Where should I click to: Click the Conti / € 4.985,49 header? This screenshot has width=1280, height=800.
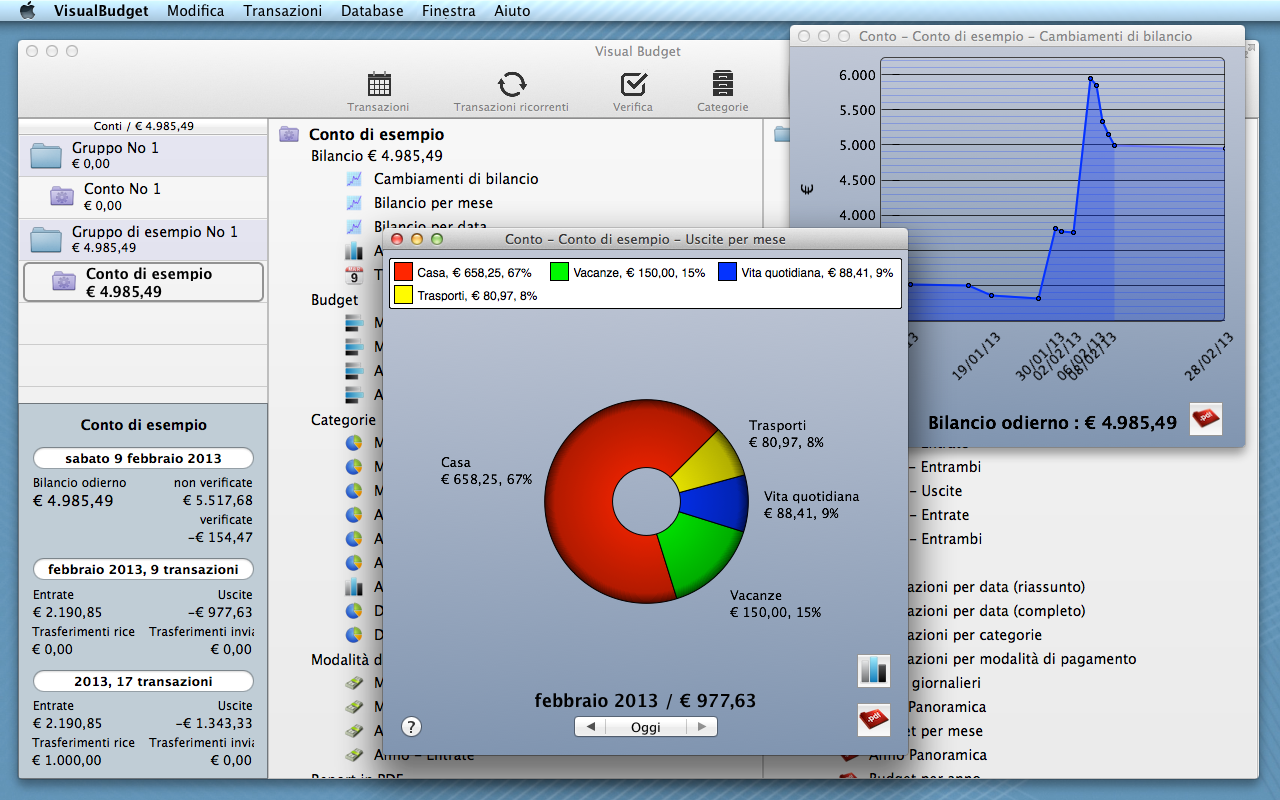144,126
